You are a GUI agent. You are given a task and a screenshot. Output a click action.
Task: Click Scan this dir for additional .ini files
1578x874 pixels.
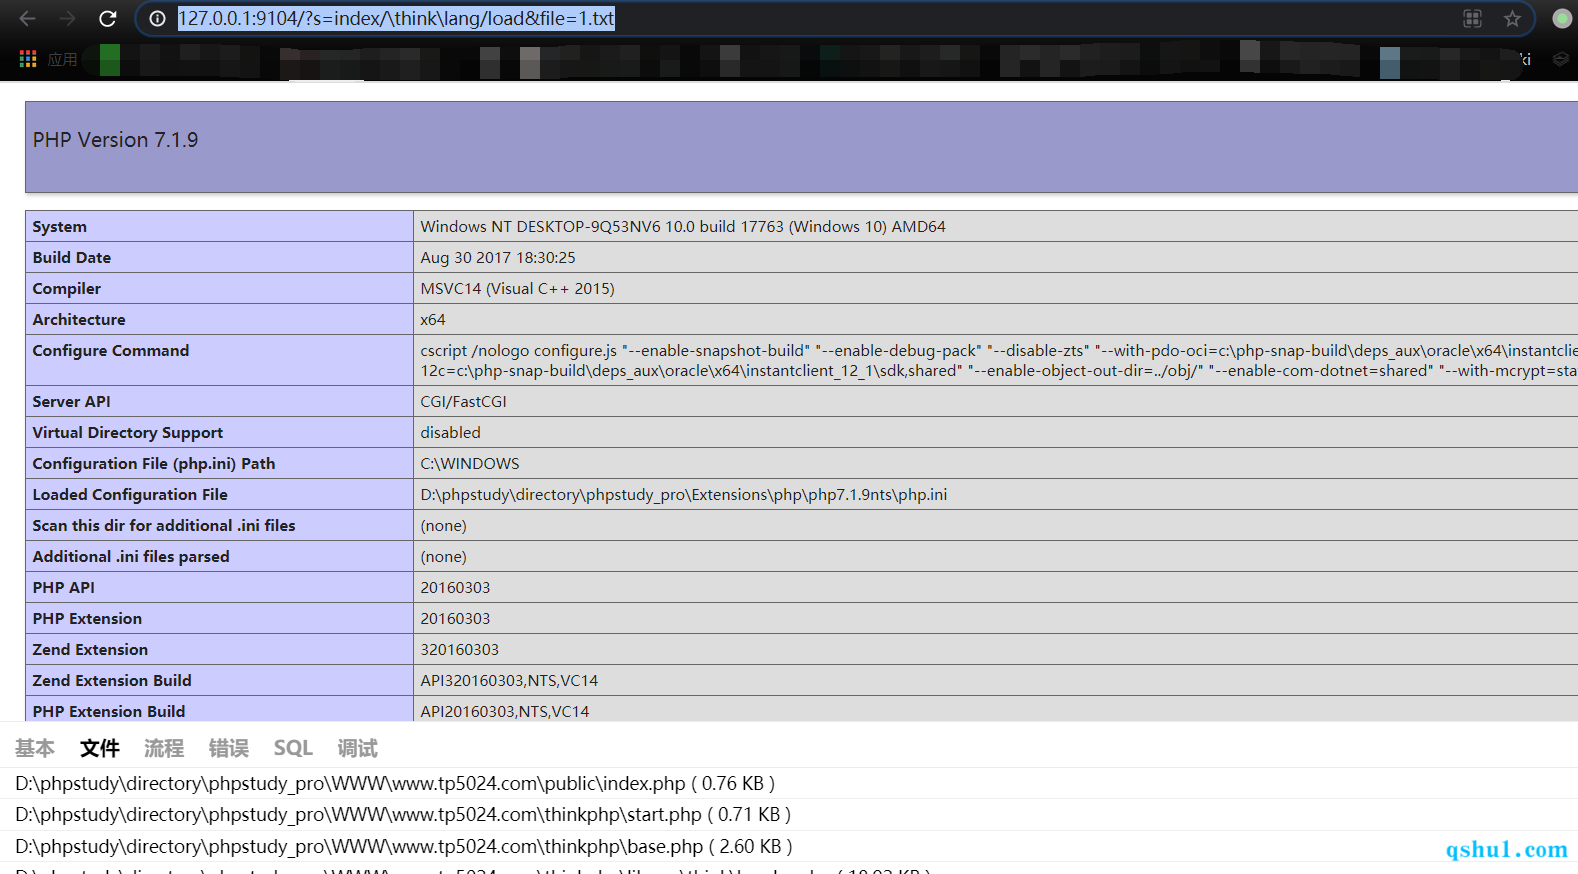pyautogui.click(x=164, y=526)
